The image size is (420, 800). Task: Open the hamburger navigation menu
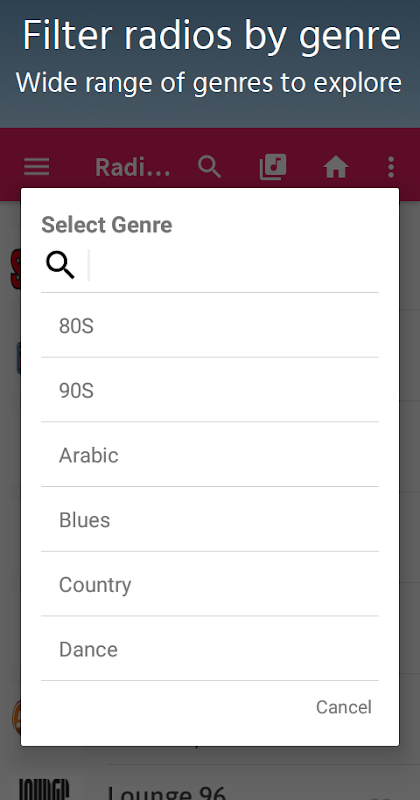click(37, 167)
